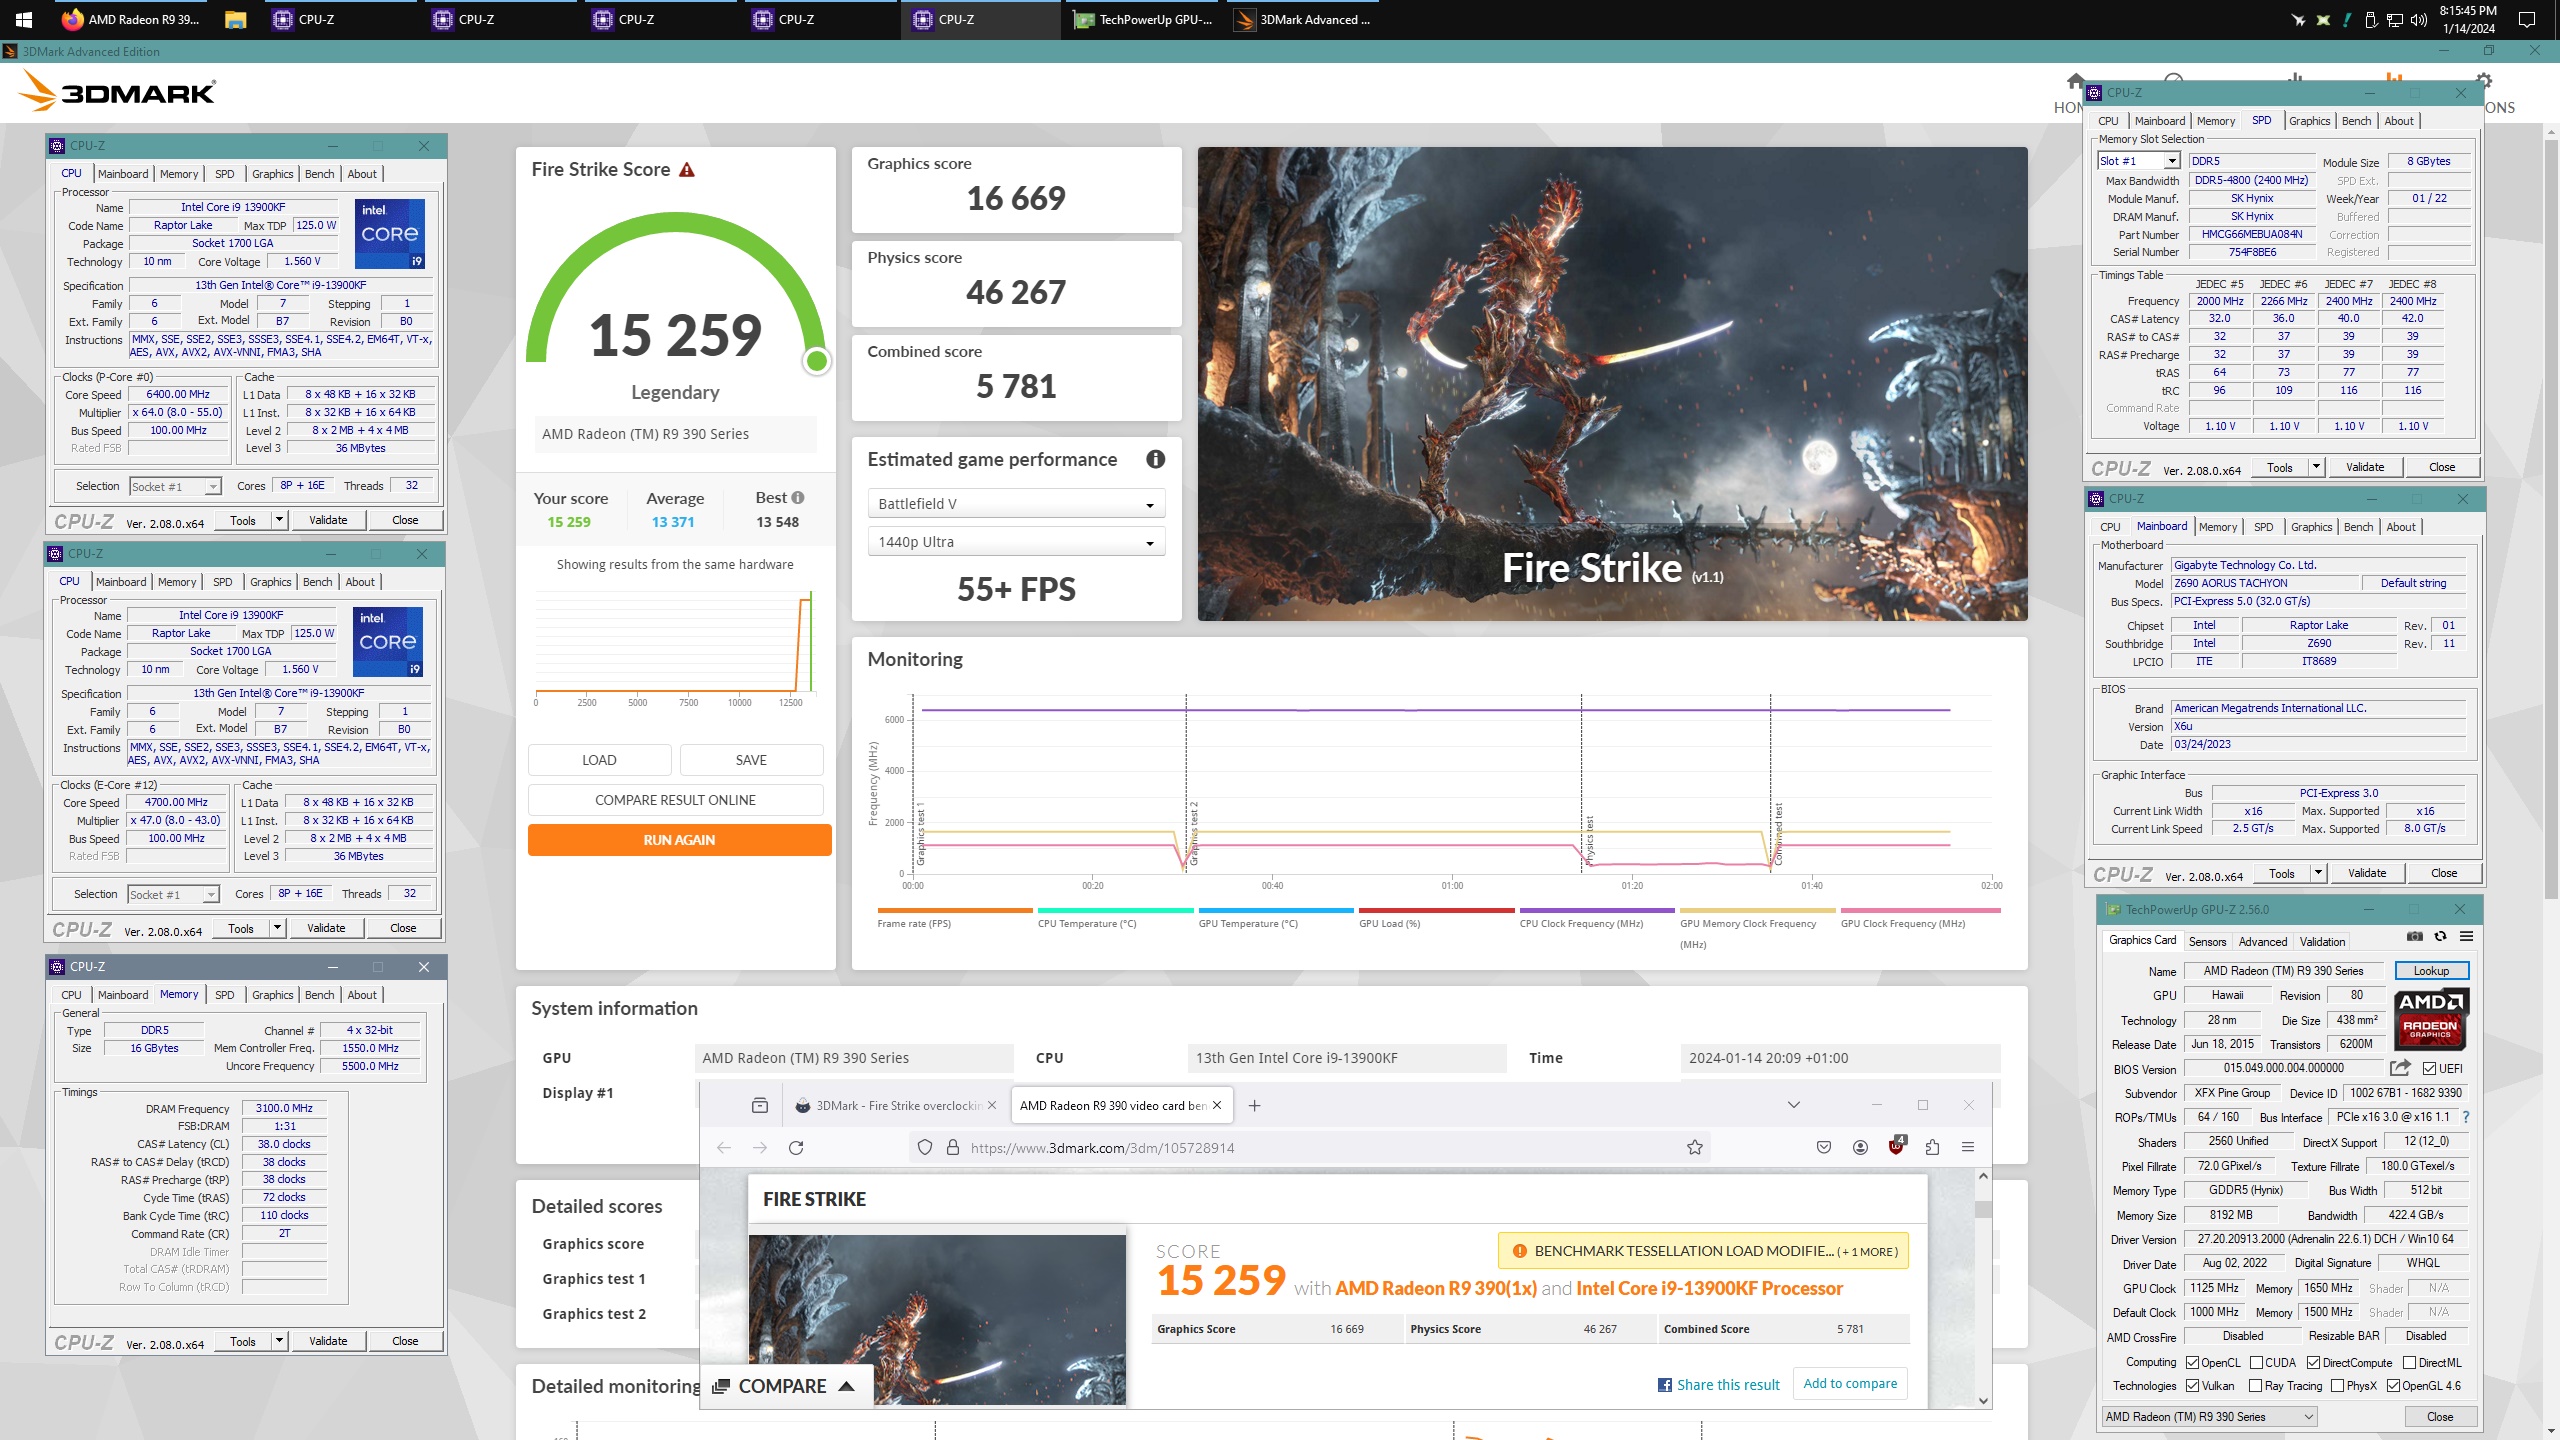Open the browser application menu icon

point(1968,1147)
